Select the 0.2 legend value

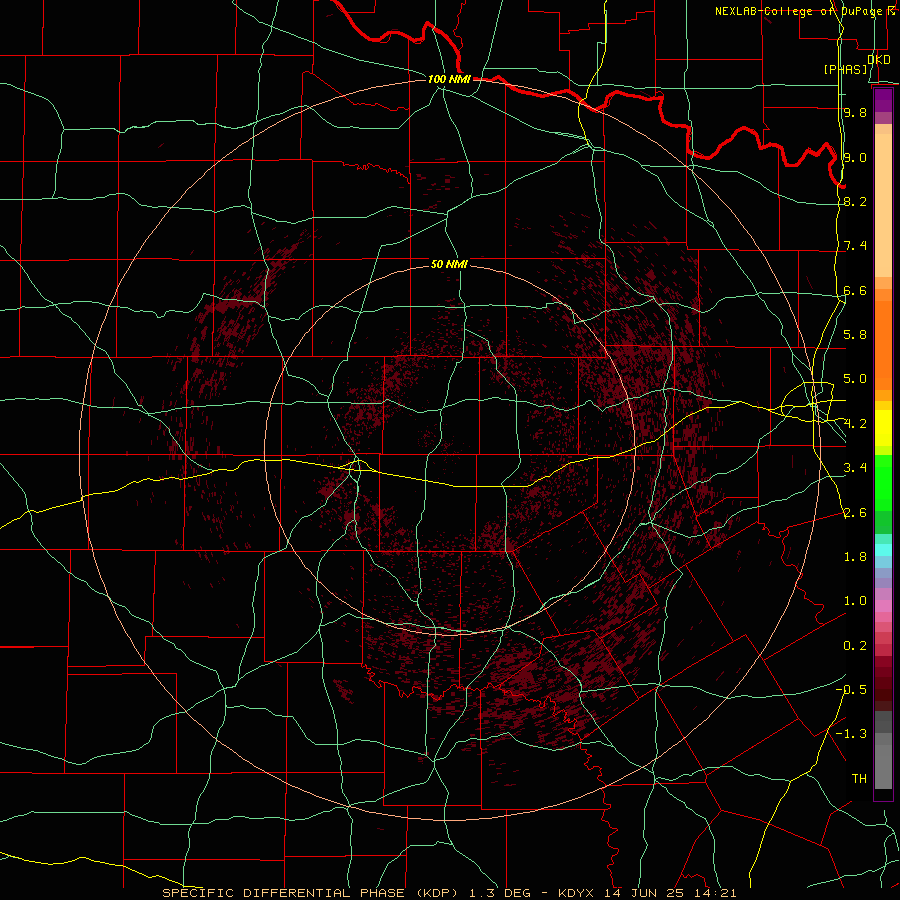pyautogui.click(x=855, y=646)
